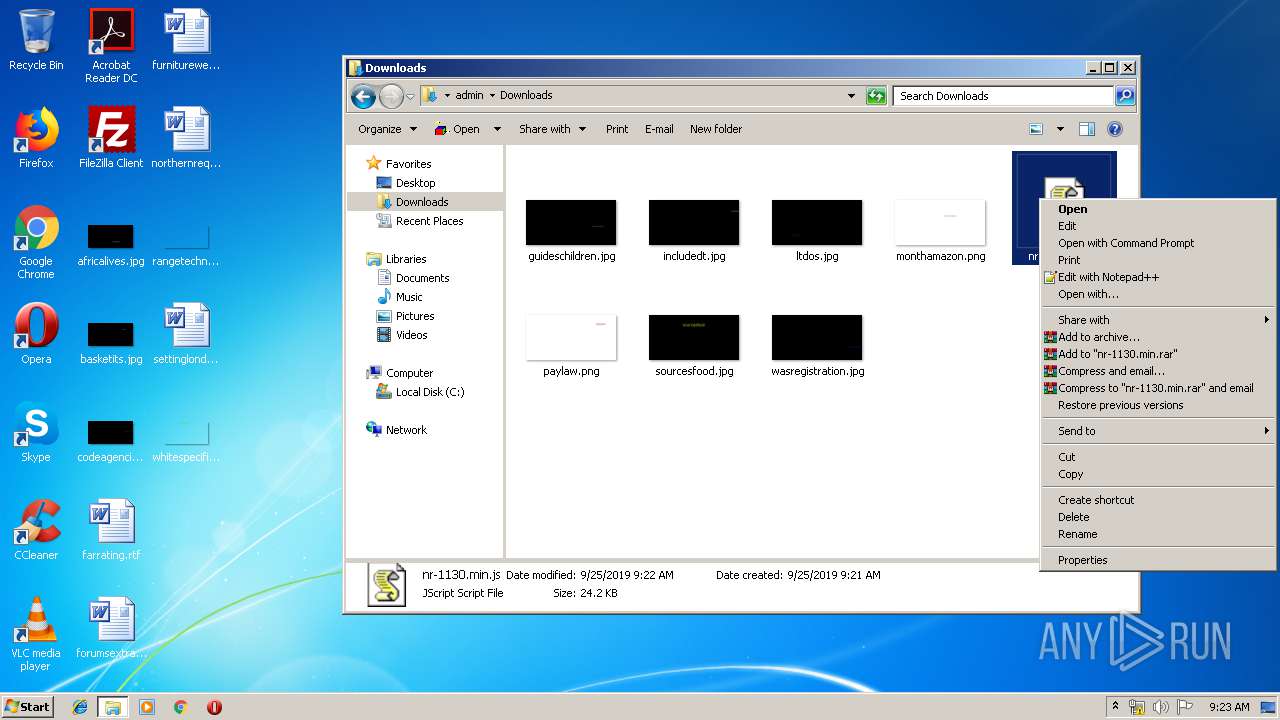Screen dimensions: 1280x720
Task: Refresh the Downloads folder view
Action: 876,96
